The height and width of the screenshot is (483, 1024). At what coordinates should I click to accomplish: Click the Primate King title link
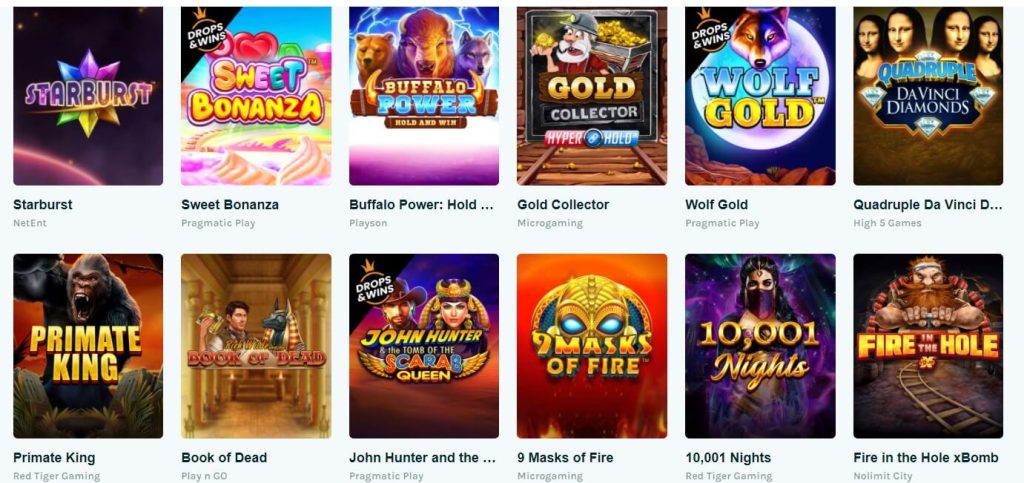(x=54, y=458)
